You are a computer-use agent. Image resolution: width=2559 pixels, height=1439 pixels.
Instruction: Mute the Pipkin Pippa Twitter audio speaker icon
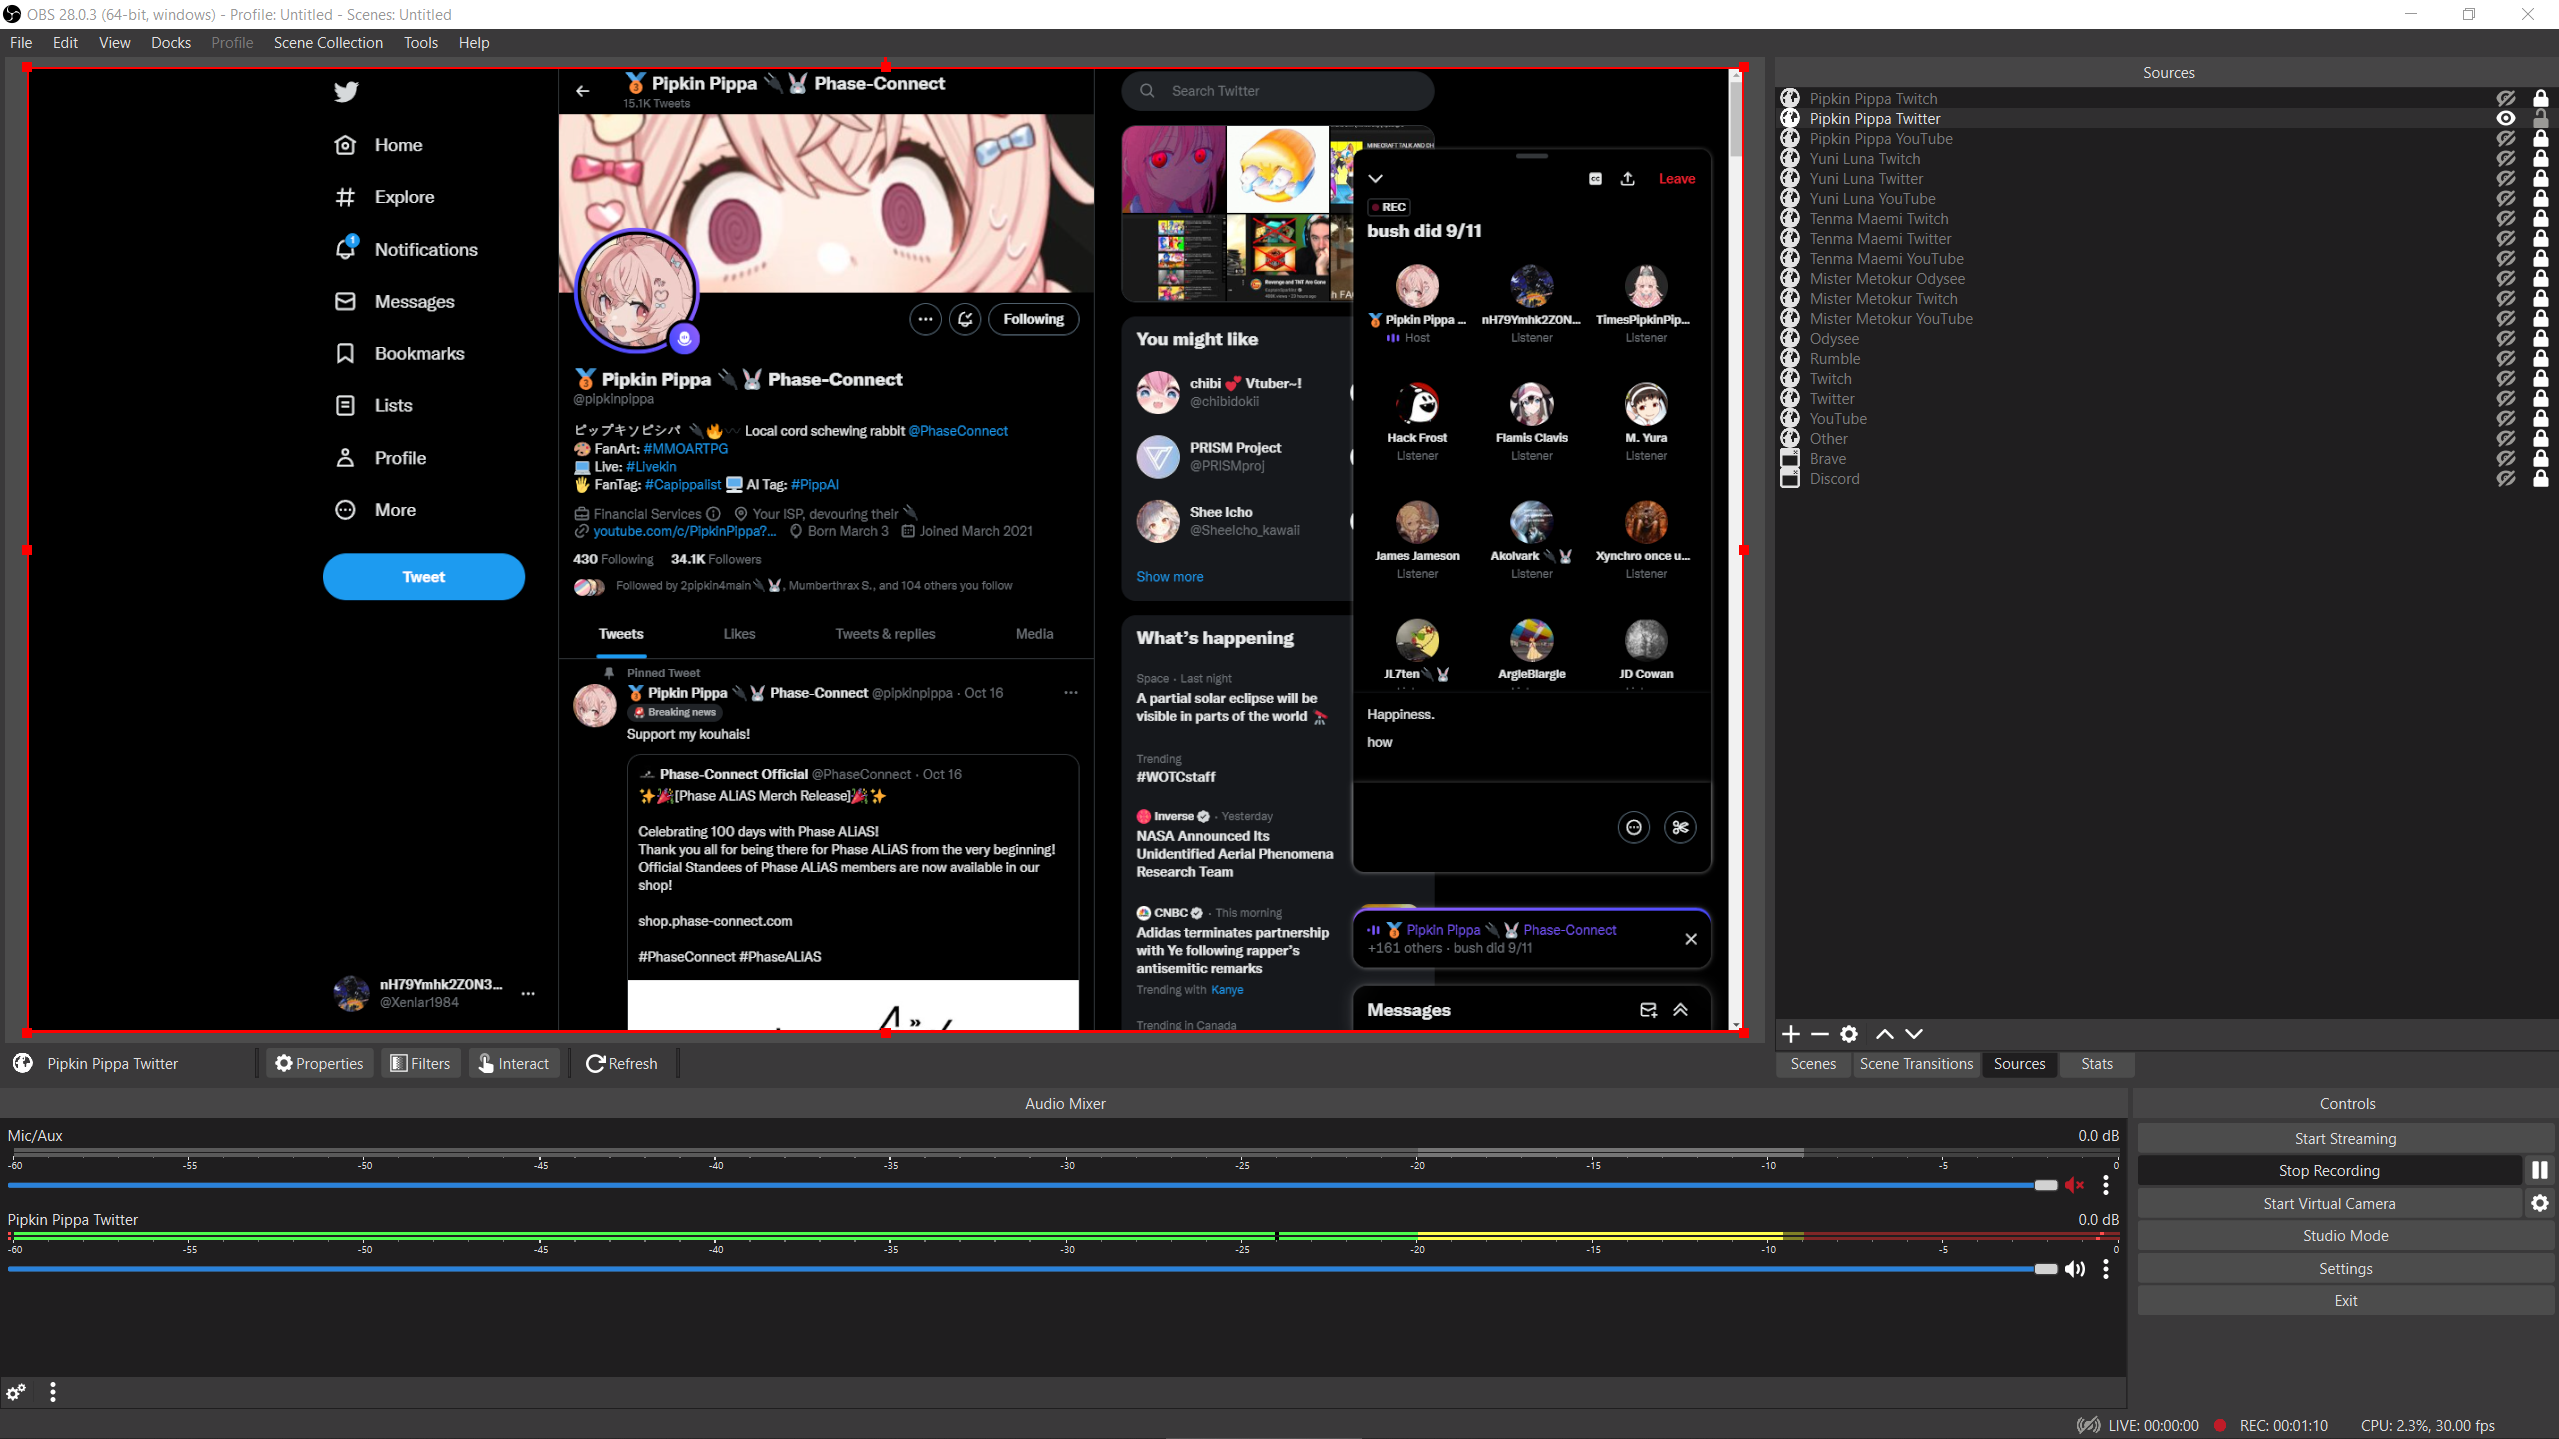pyautogui.click(x=2075, y=1269)
